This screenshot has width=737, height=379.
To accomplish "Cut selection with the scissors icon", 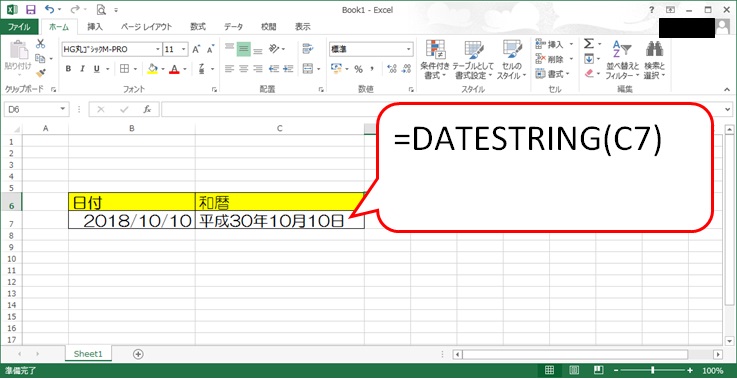I will 41,44.
